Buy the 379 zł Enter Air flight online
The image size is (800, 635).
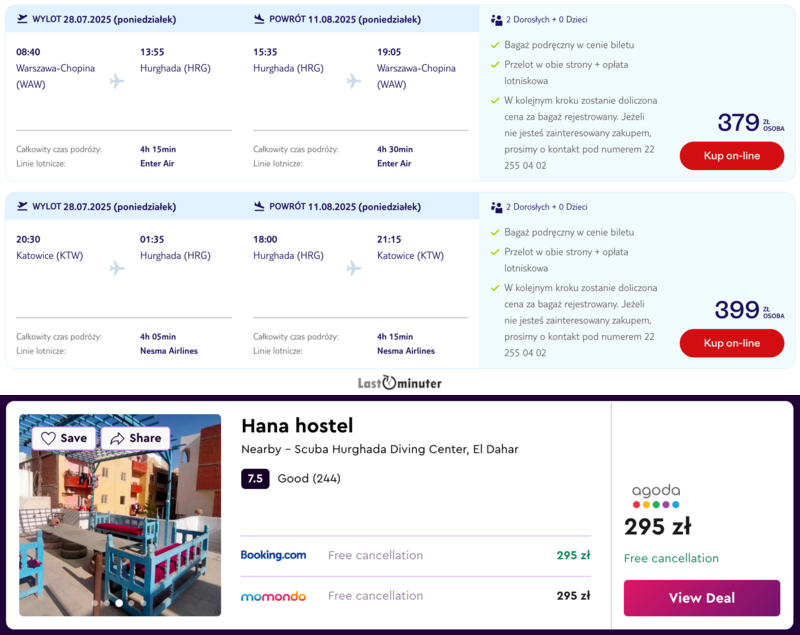[x=732, y=156]
